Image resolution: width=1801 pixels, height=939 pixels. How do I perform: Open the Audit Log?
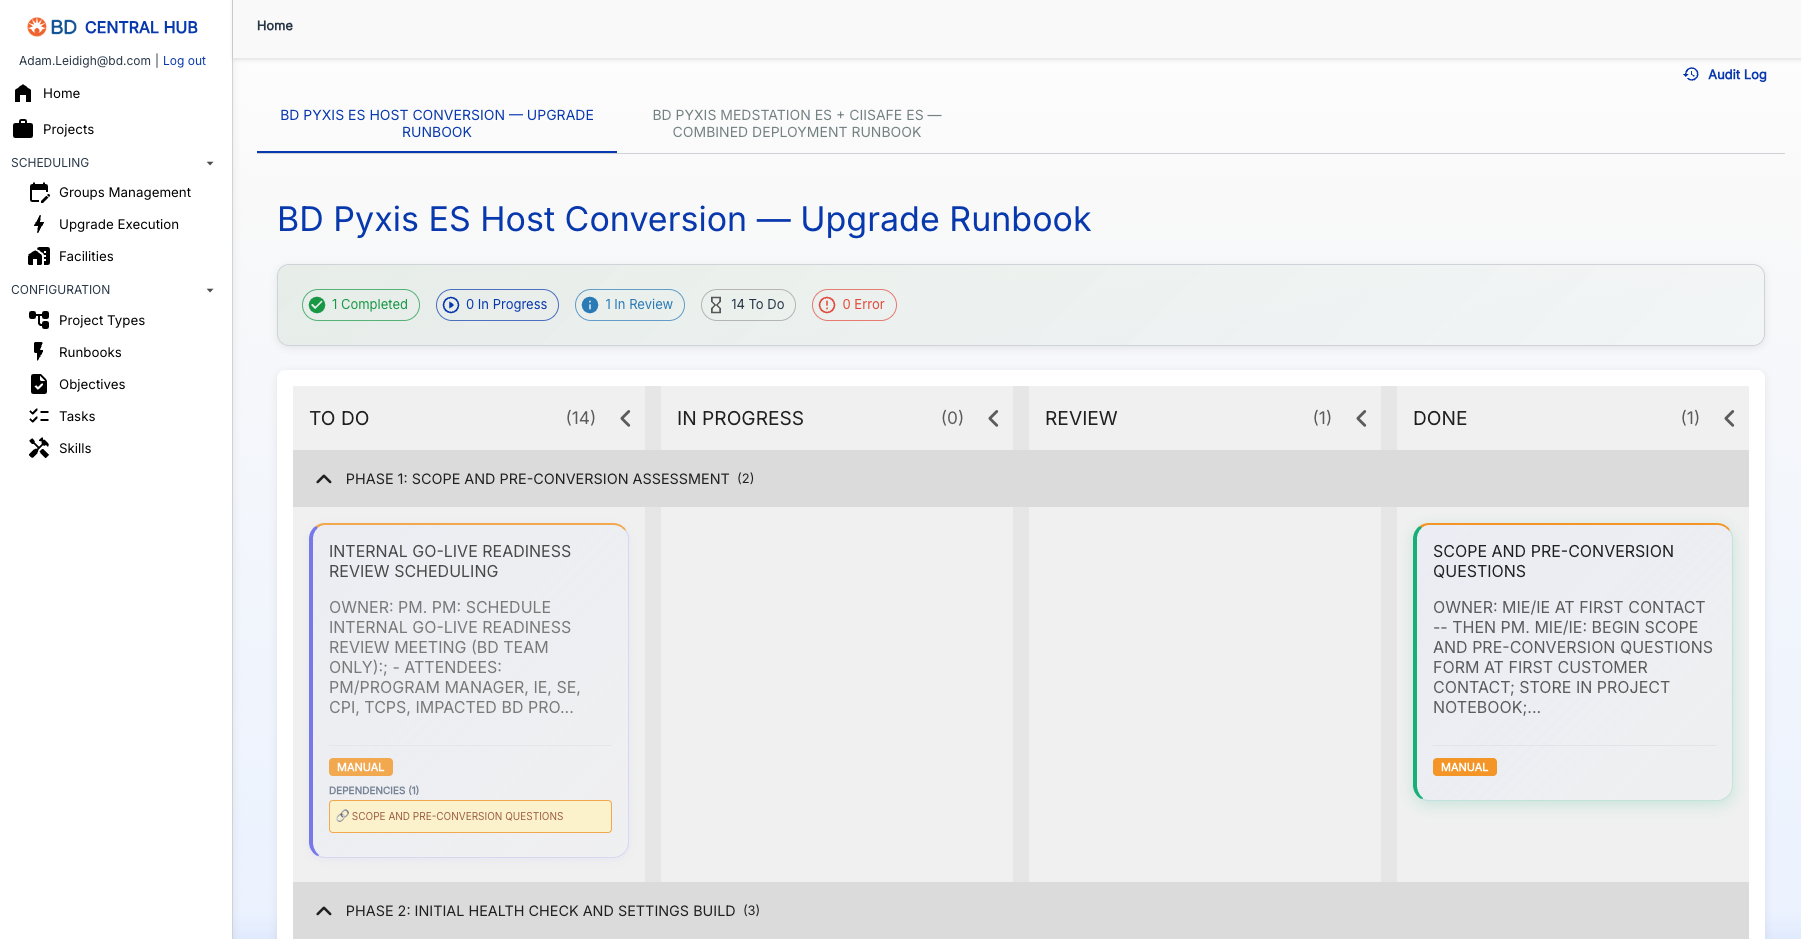pyautogui.click(x=1725, y=74)
